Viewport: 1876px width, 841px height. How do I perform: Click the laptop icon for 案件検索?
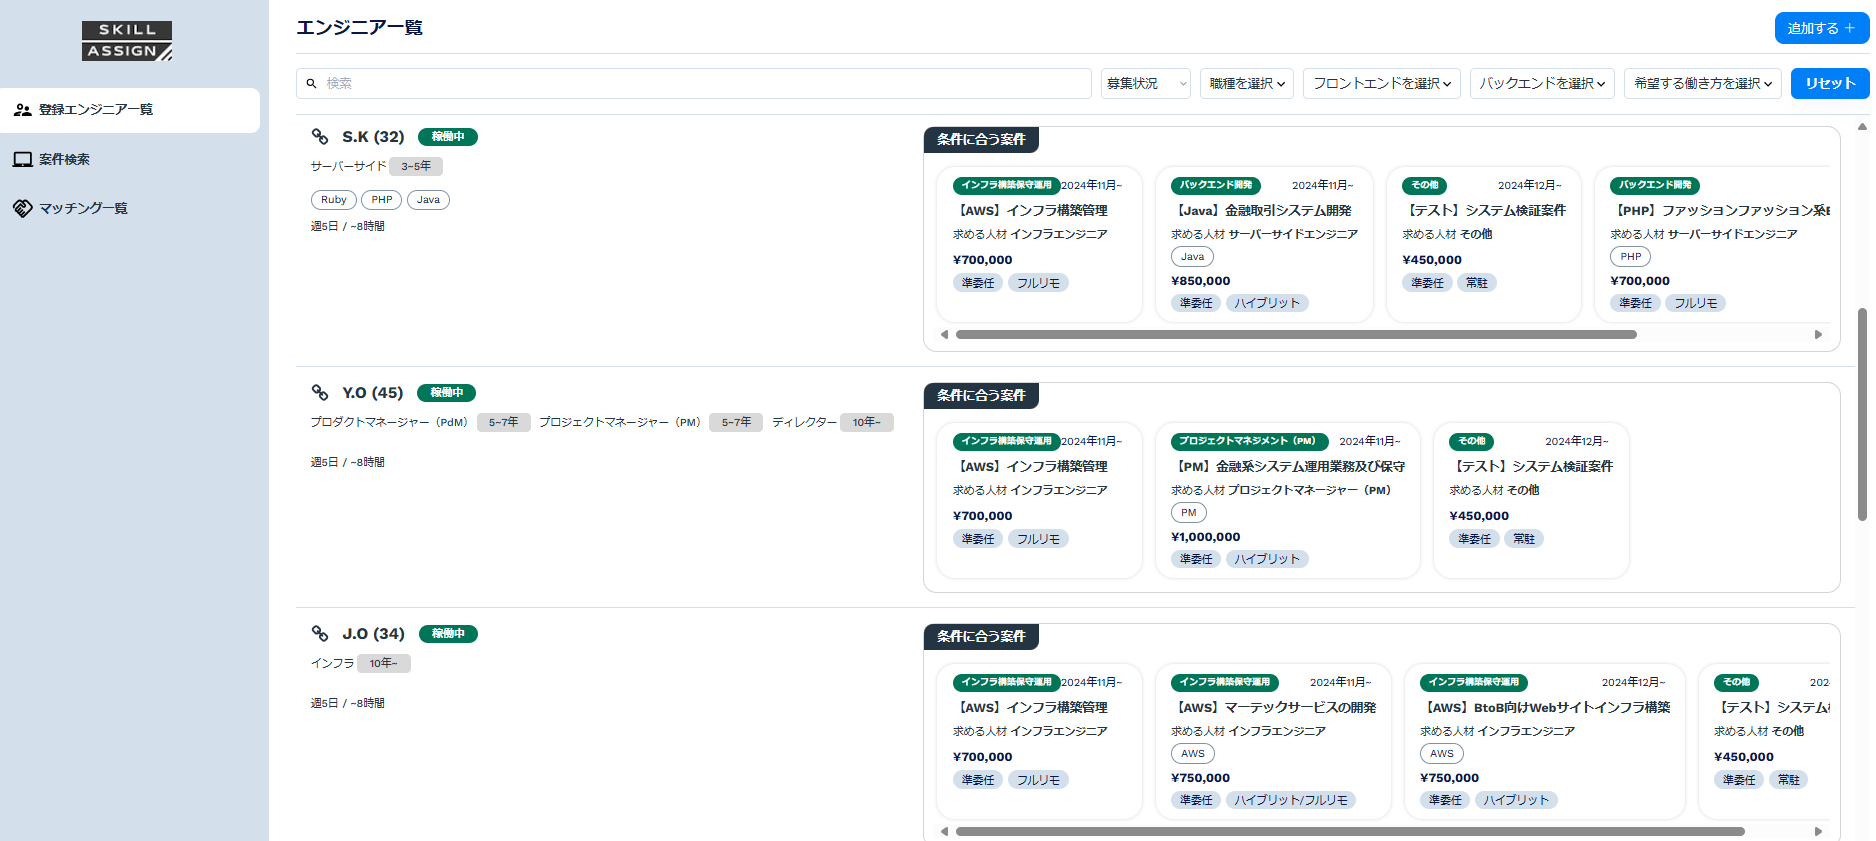coord(22,159)
